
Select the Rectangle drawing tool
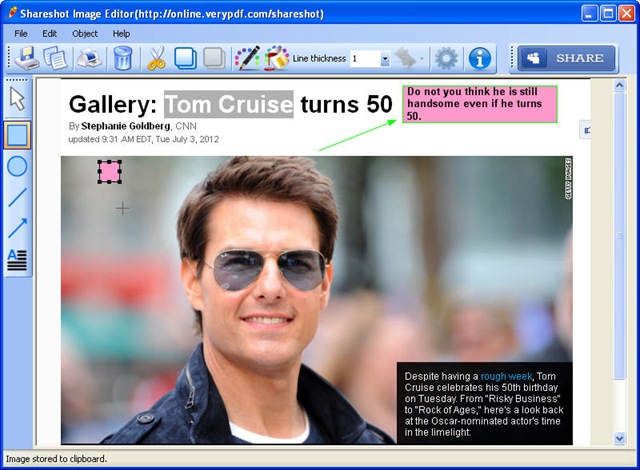coord(17,135)
